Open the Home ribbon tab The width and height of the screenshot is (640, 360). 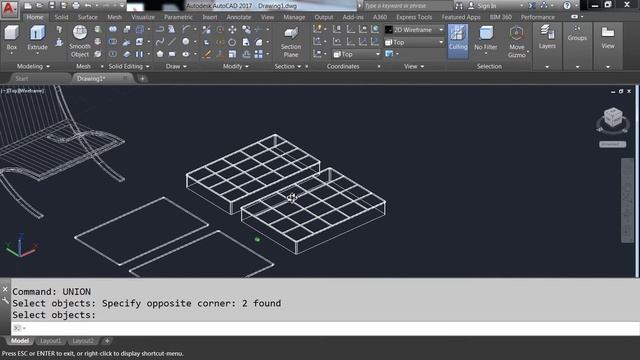35,17
